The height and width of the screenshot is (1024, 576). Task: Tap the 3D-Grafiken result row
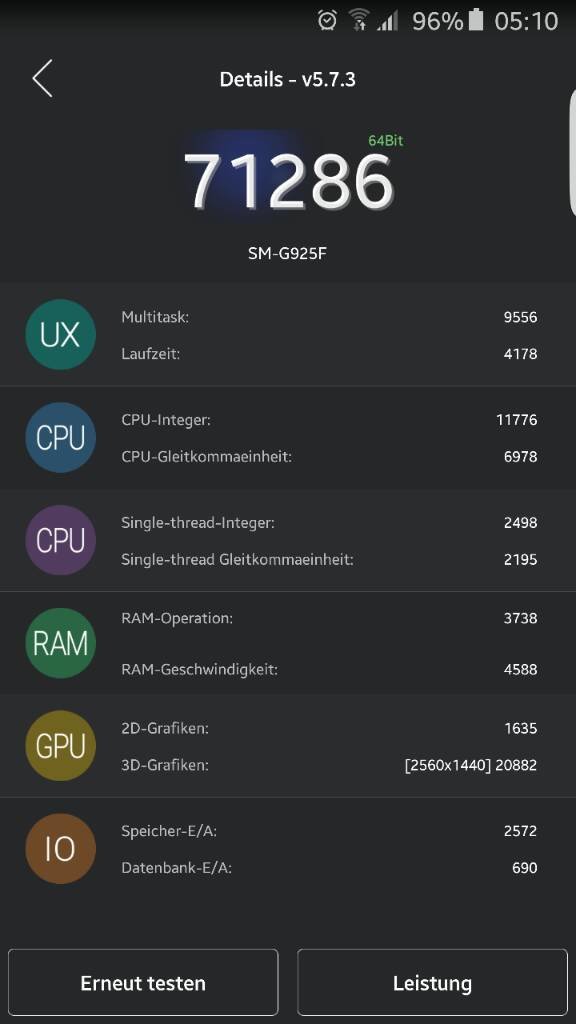click(x=329, y=765)
